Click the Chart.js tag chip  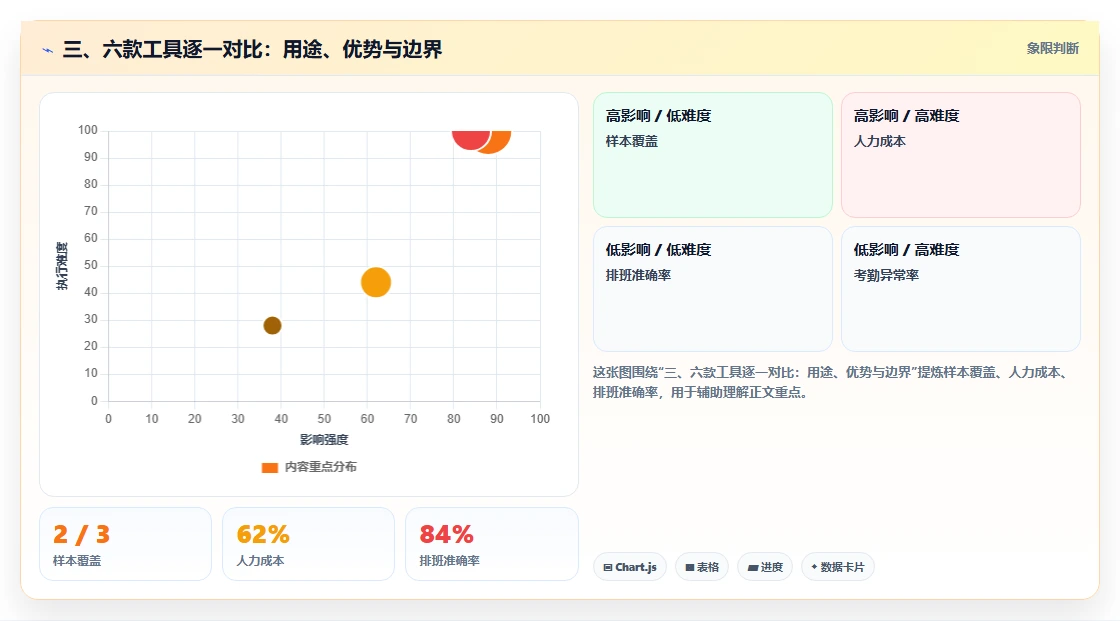630,567
